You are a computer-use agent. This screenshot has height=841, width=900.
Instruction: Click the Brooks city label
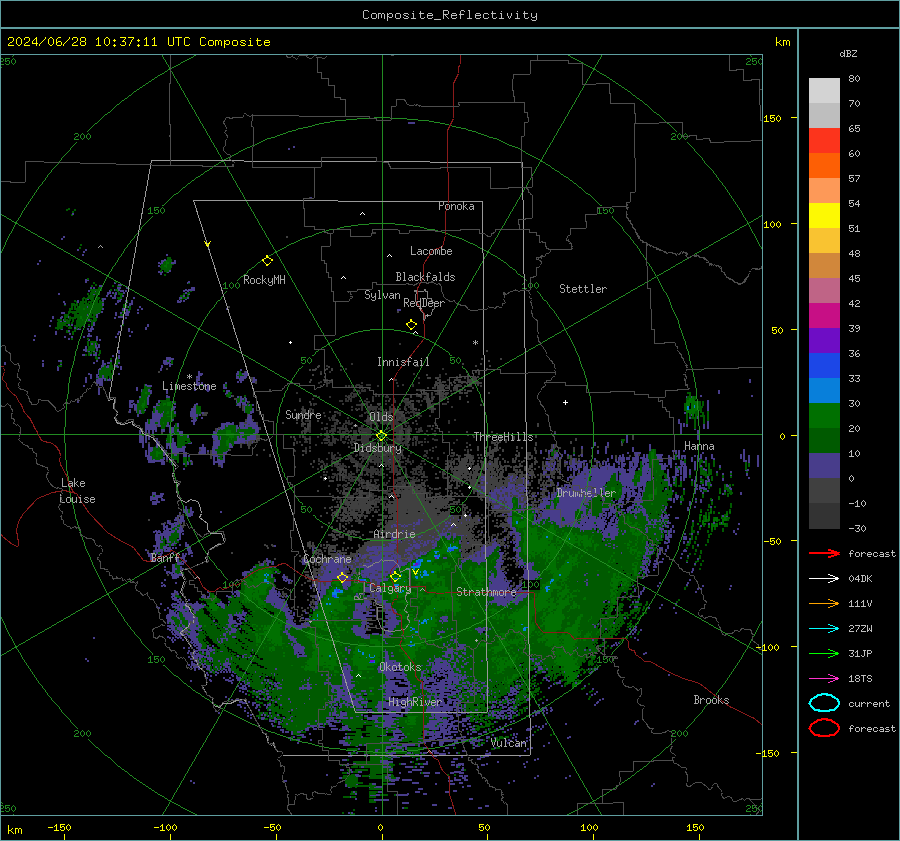711,700
